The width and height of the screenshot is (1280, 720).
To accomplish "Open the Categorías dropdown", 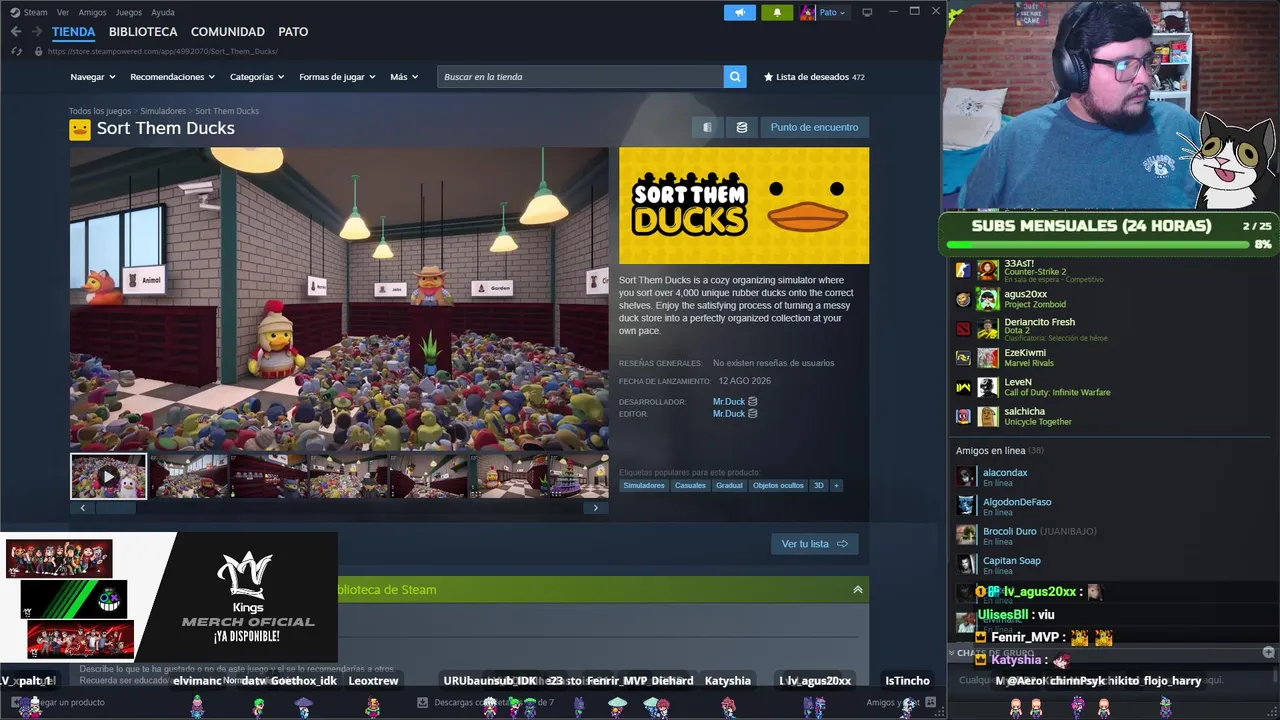I will pos(257,77).
